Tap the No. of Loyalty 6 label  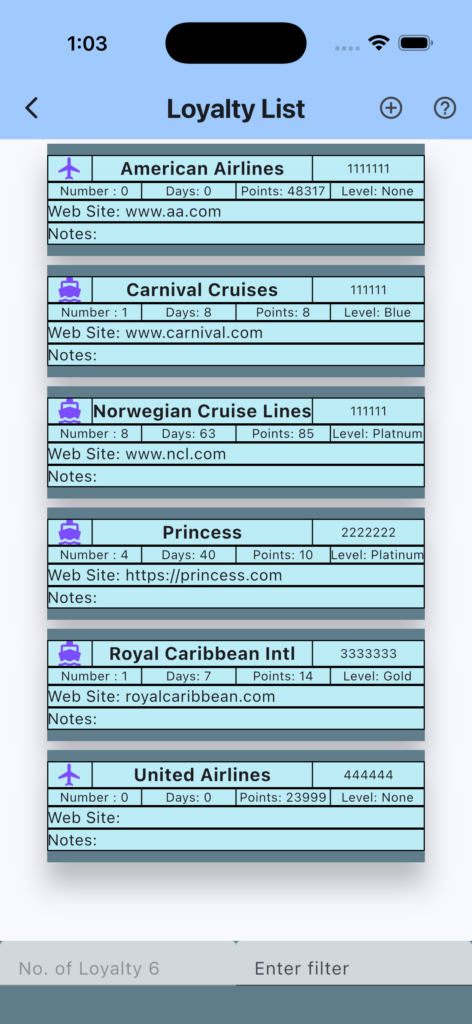click(x=89, y=968)
